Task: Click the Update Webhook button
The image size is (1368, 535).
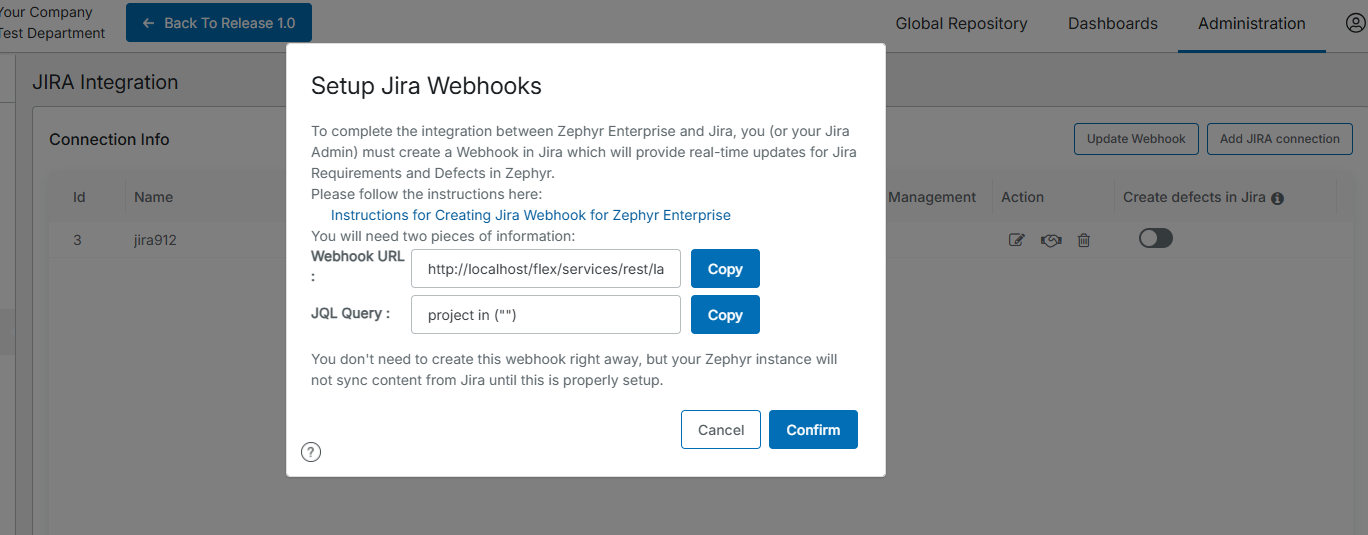Action: point(1136,139)
